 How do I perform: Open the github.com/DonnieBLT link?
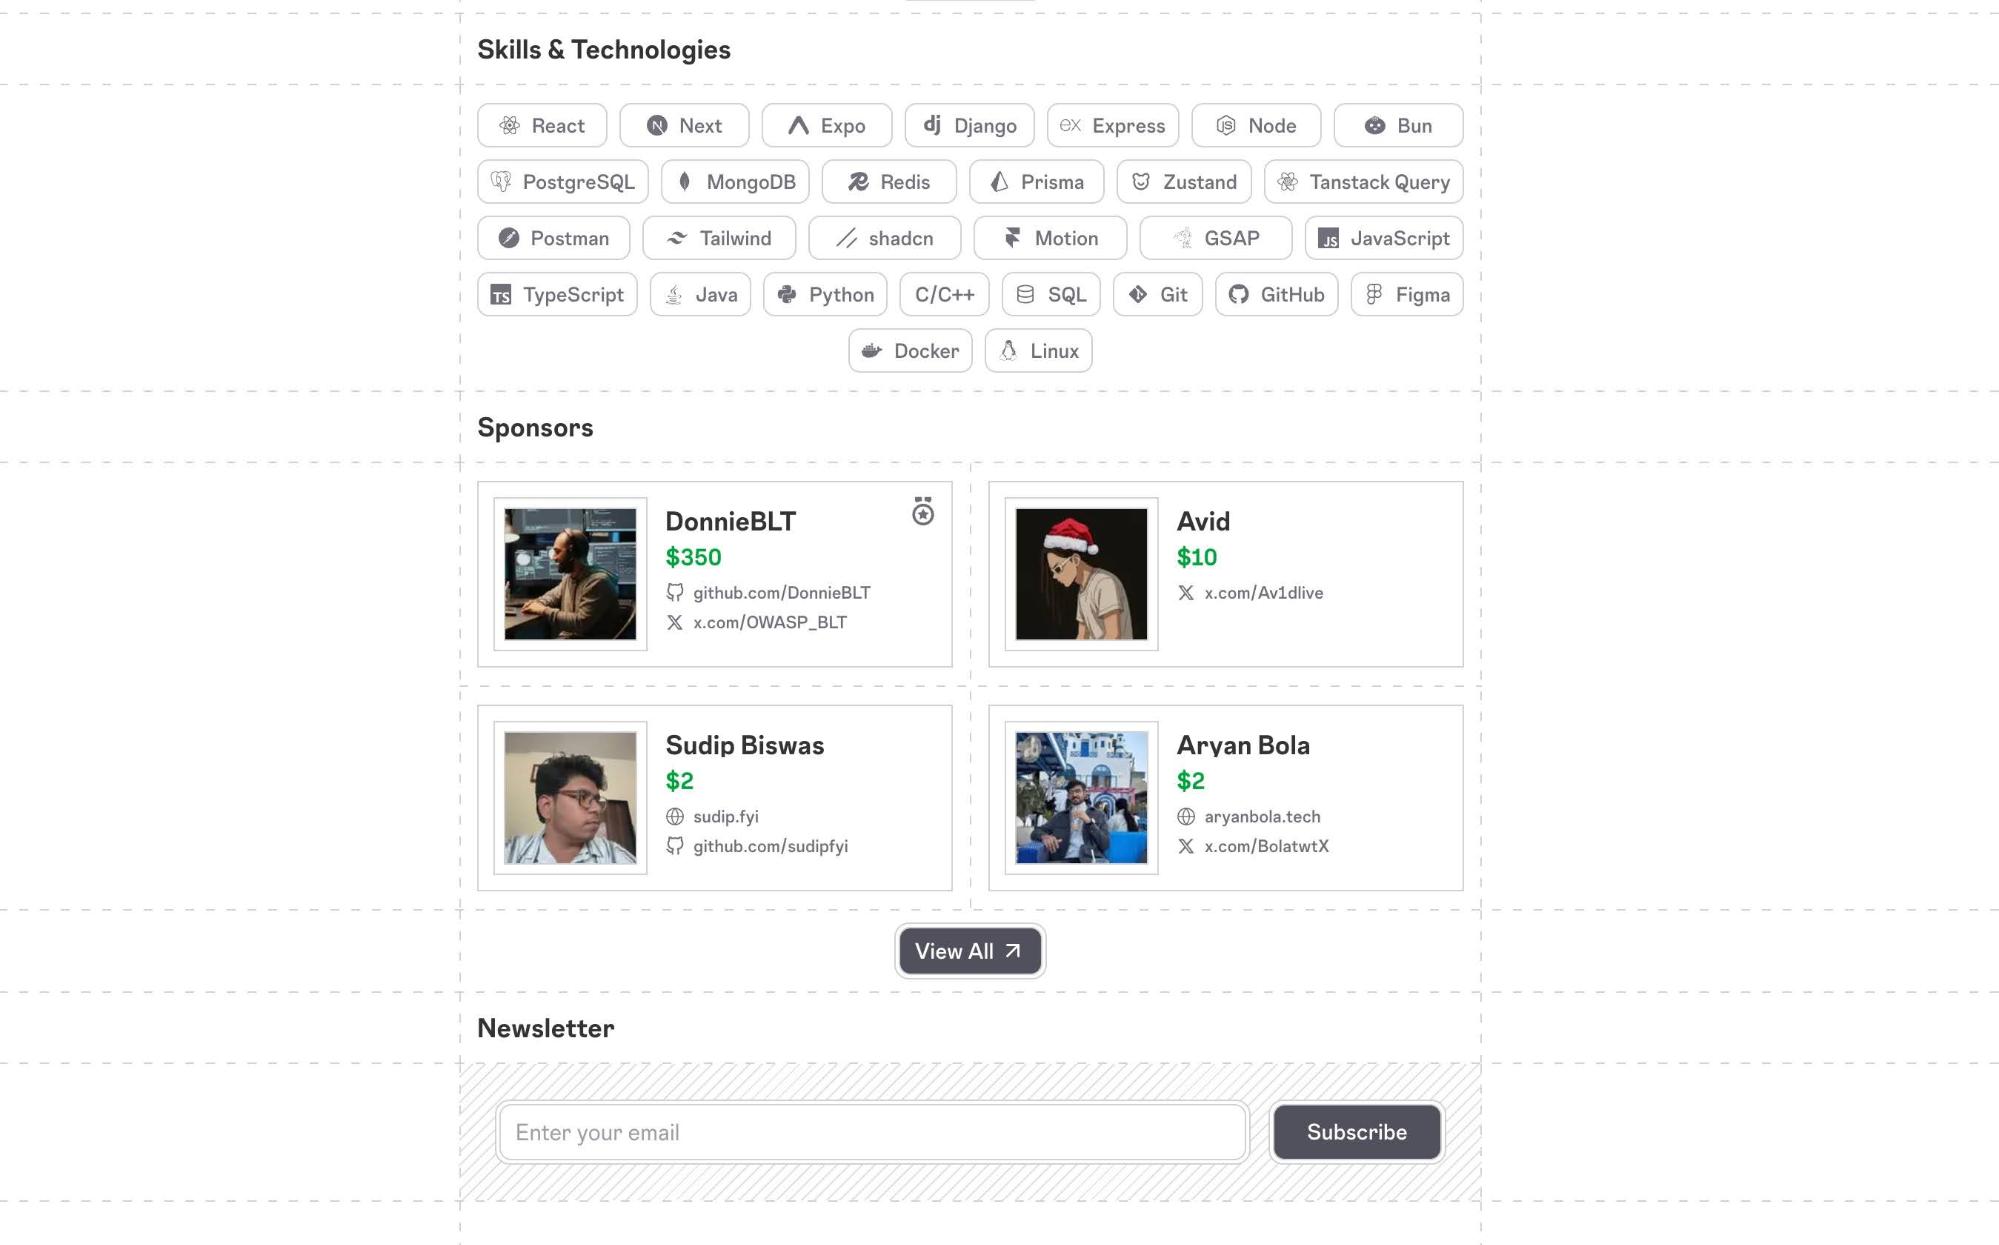point(781,593)
